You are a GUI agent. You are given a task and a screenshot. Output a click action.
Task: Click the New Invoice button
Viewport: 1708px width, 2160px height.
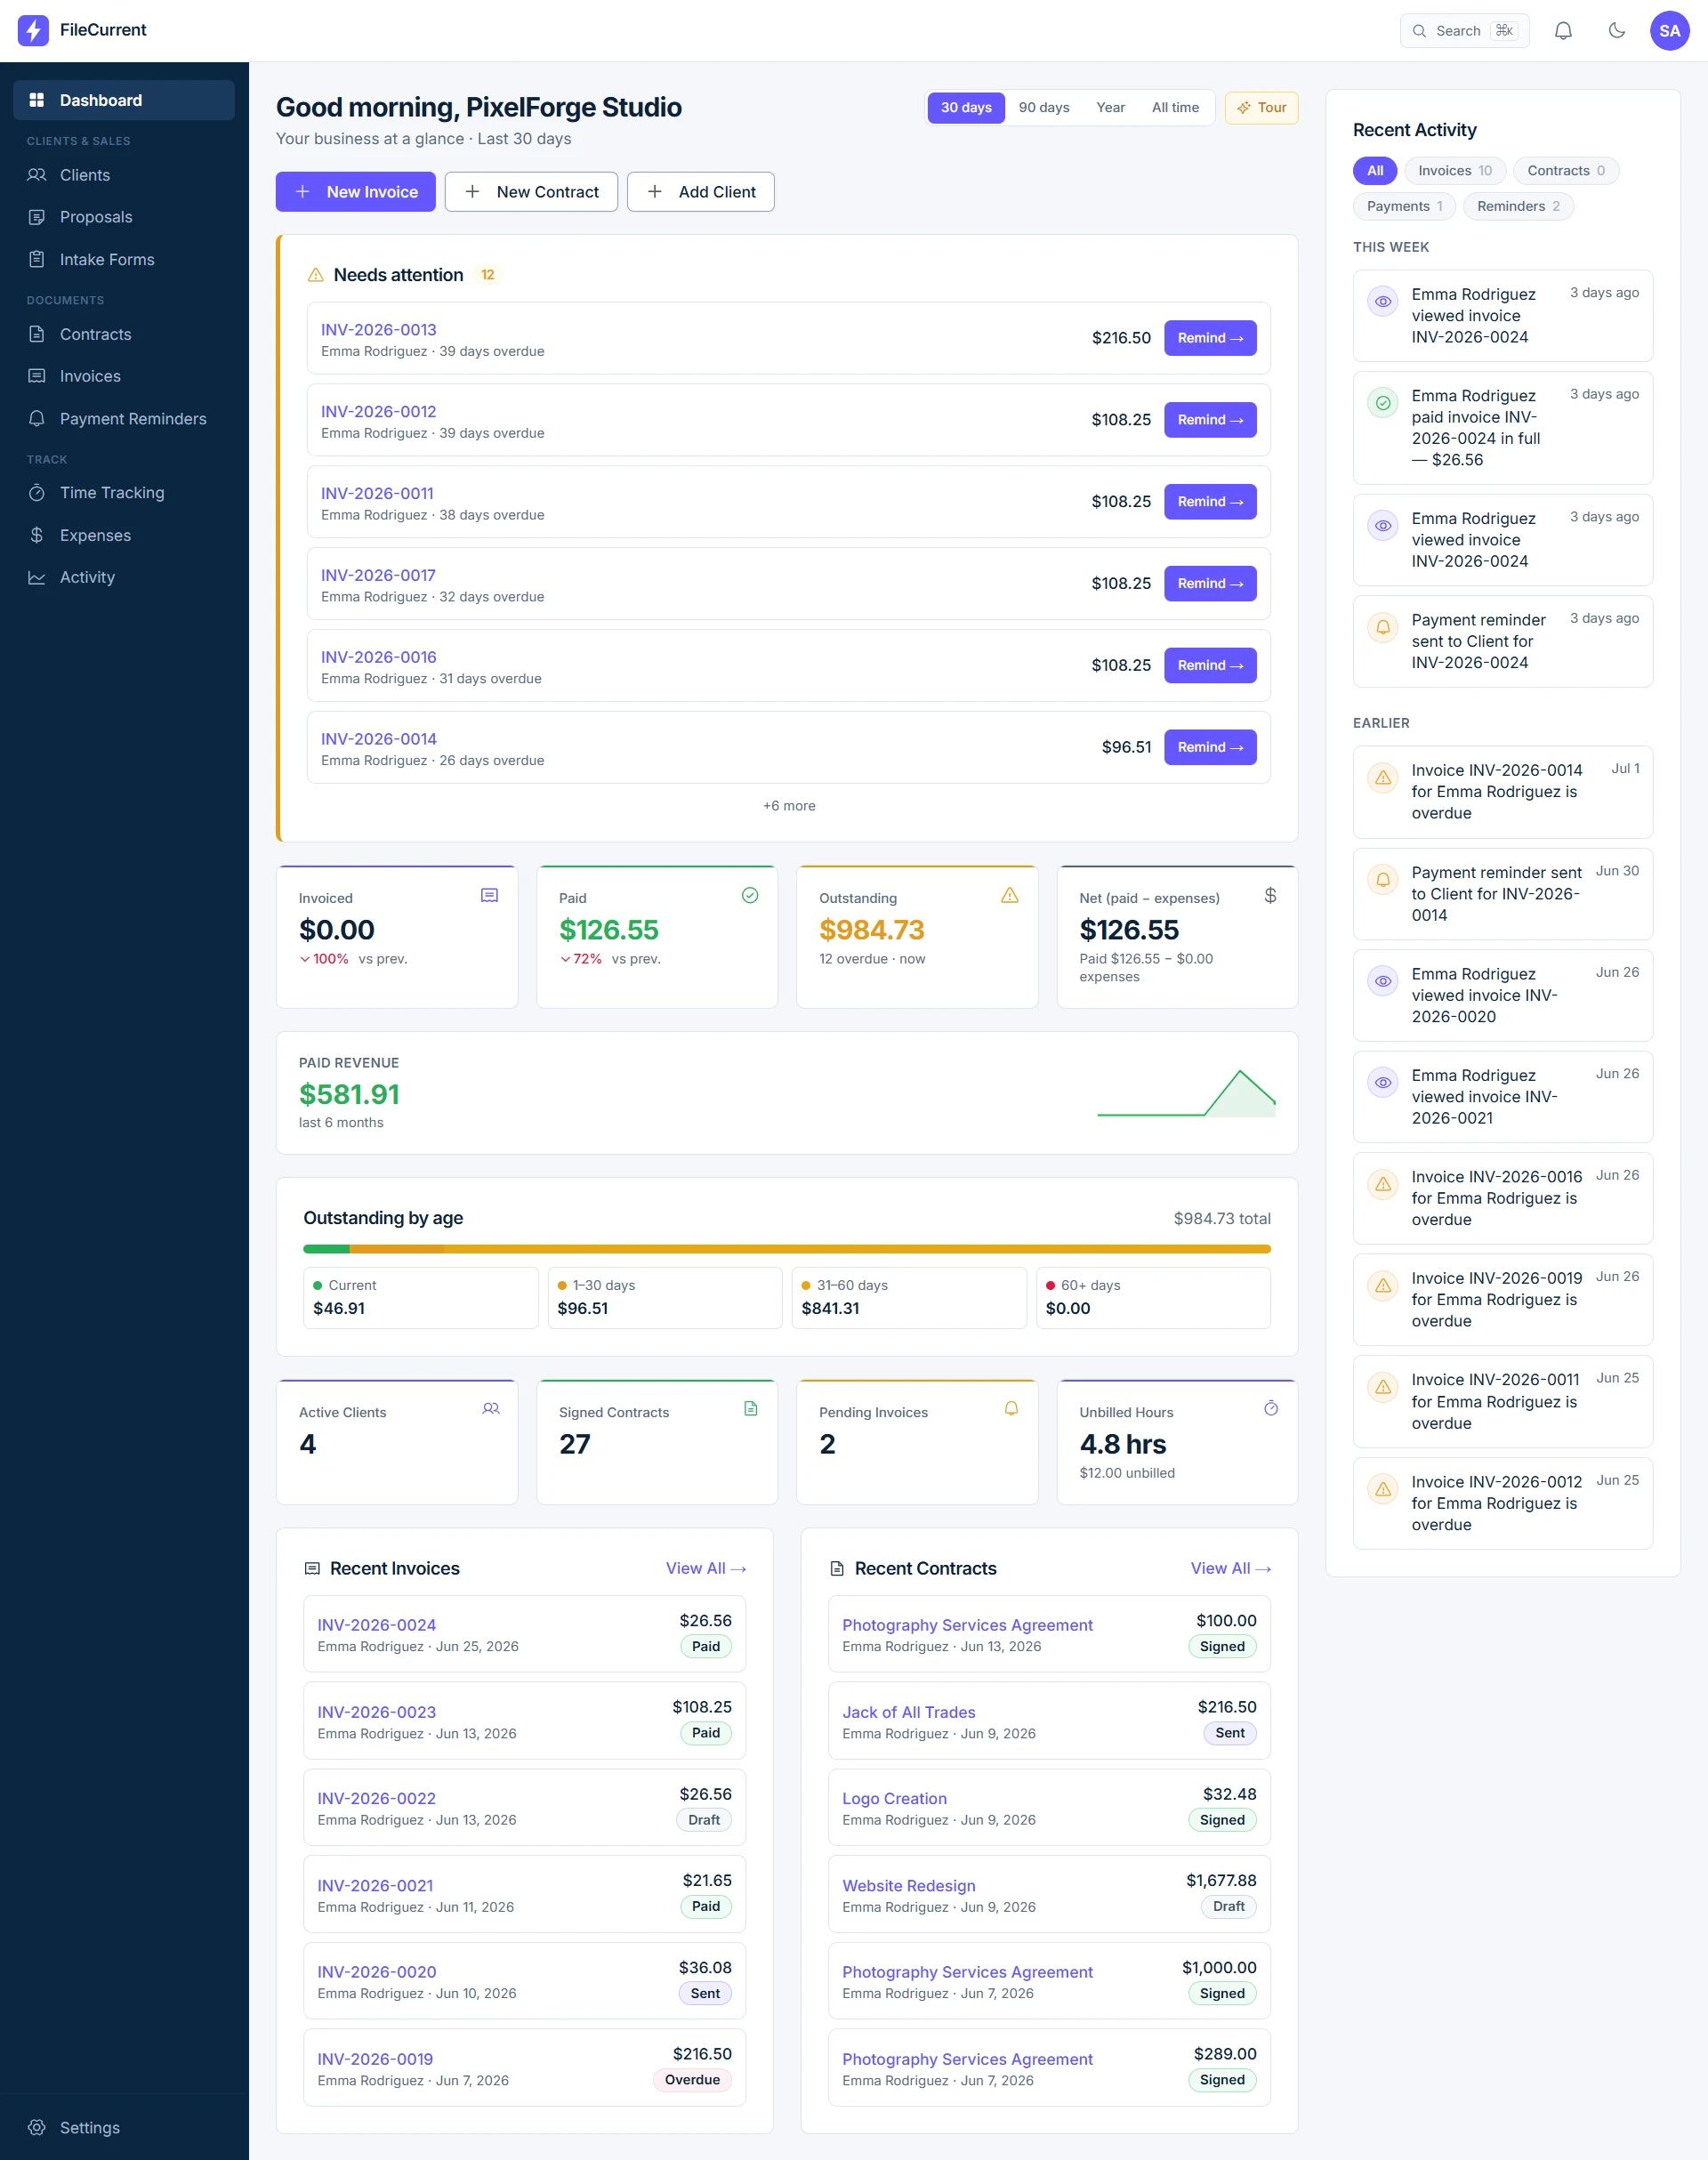[356, 192]
